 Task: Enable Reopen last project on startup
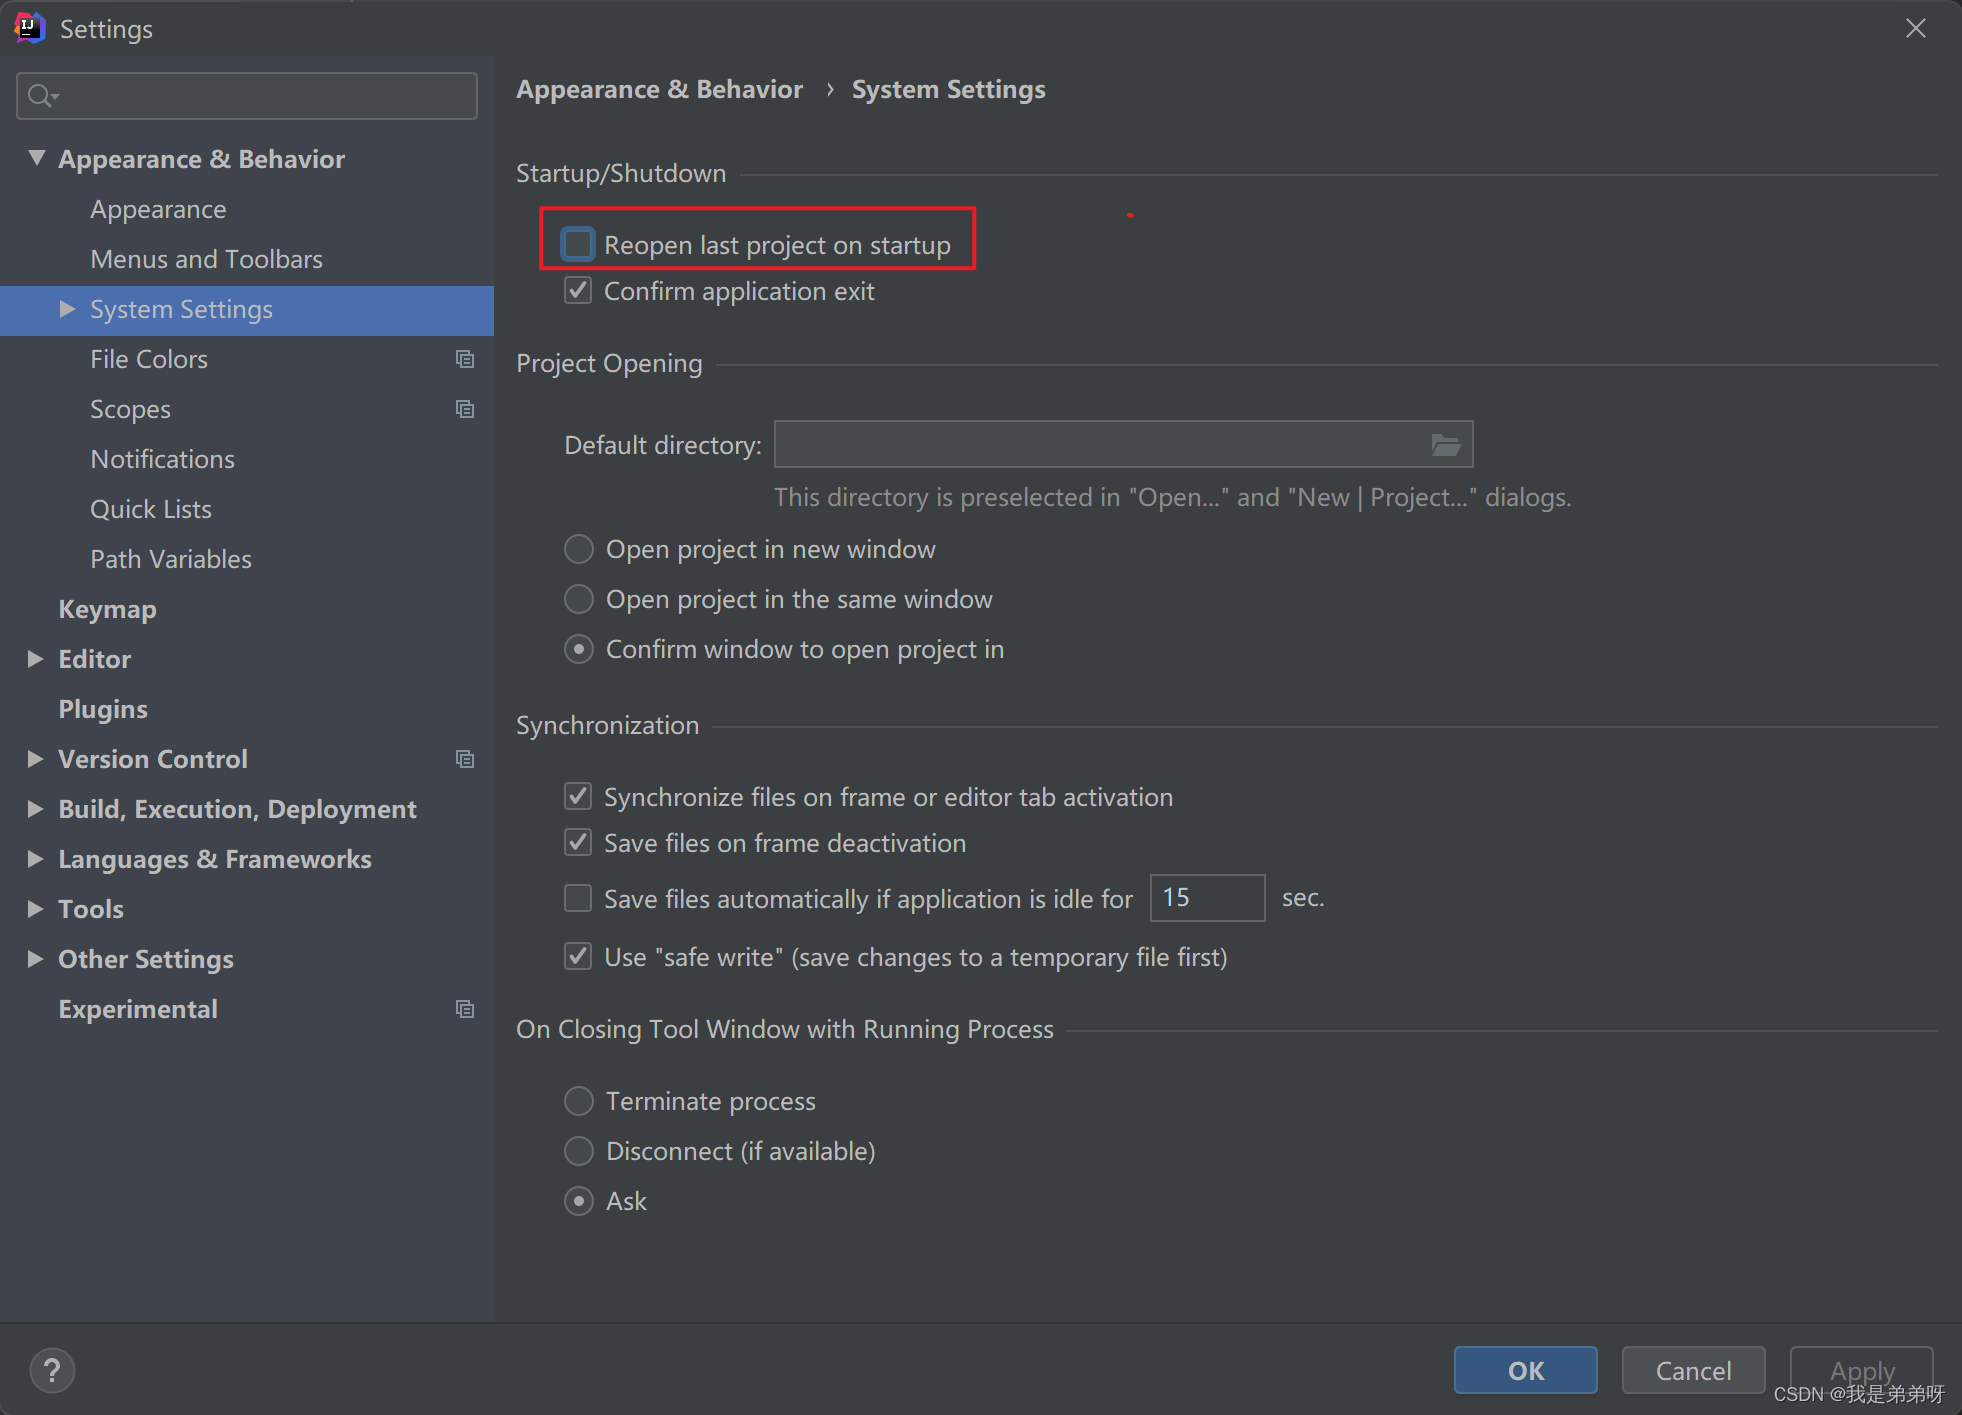578,245
